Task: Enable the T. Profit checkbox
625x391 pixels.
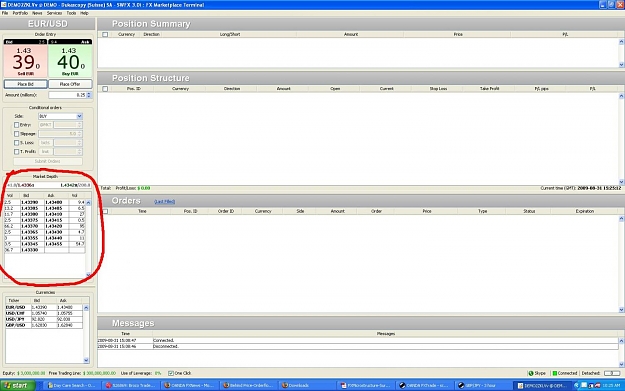Action: point(16,151)
